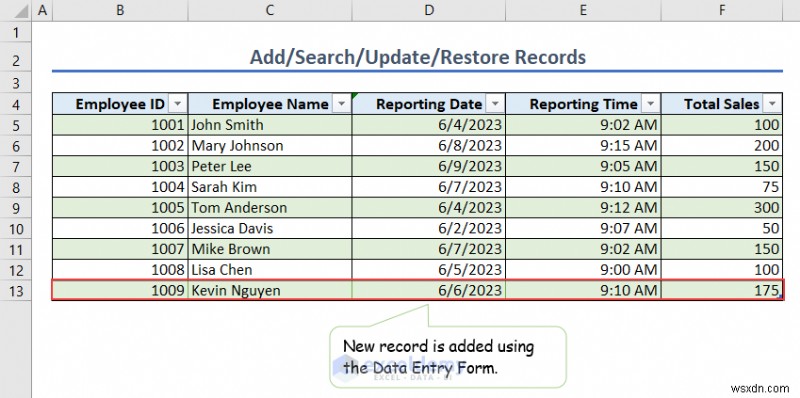Select row 3 header
800x398 pixels.
[x=15, y=83]
